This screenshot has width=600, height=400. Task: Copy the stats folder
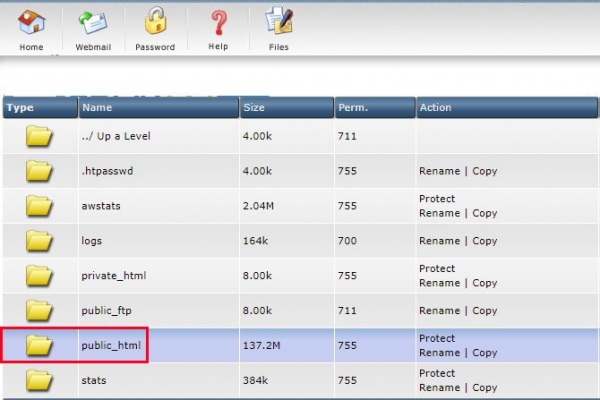pos(485,388)
